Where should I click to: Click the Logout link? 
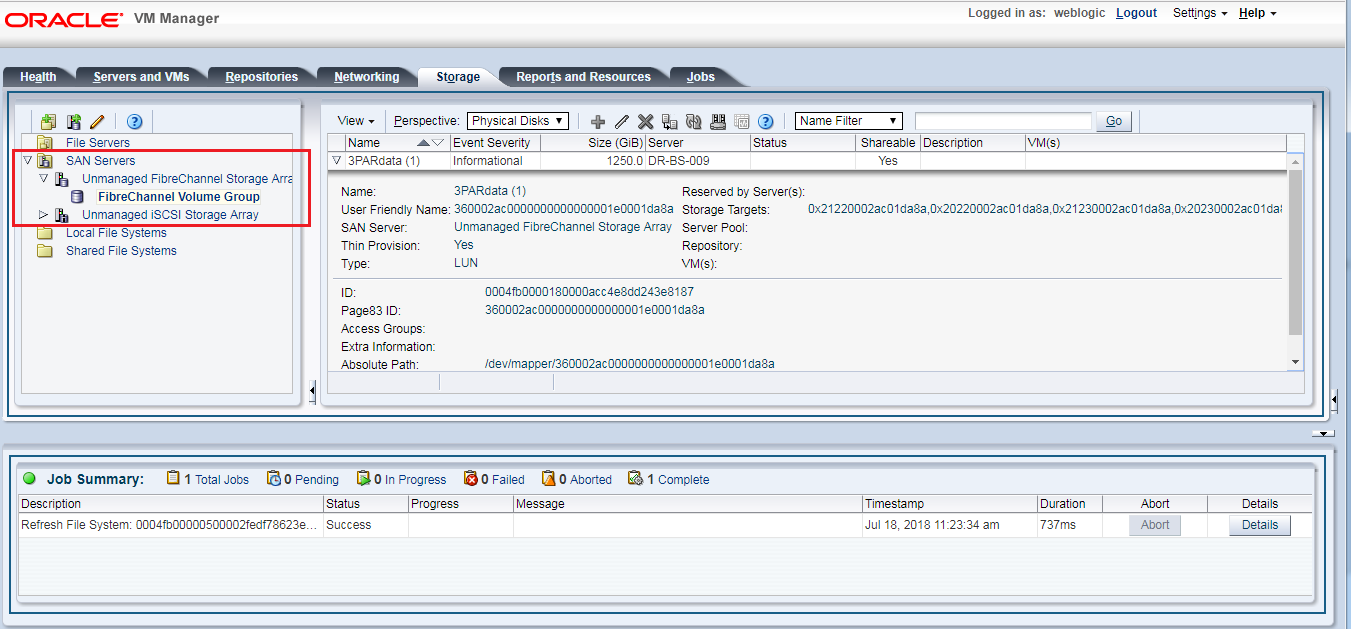tap(1136, 13)
